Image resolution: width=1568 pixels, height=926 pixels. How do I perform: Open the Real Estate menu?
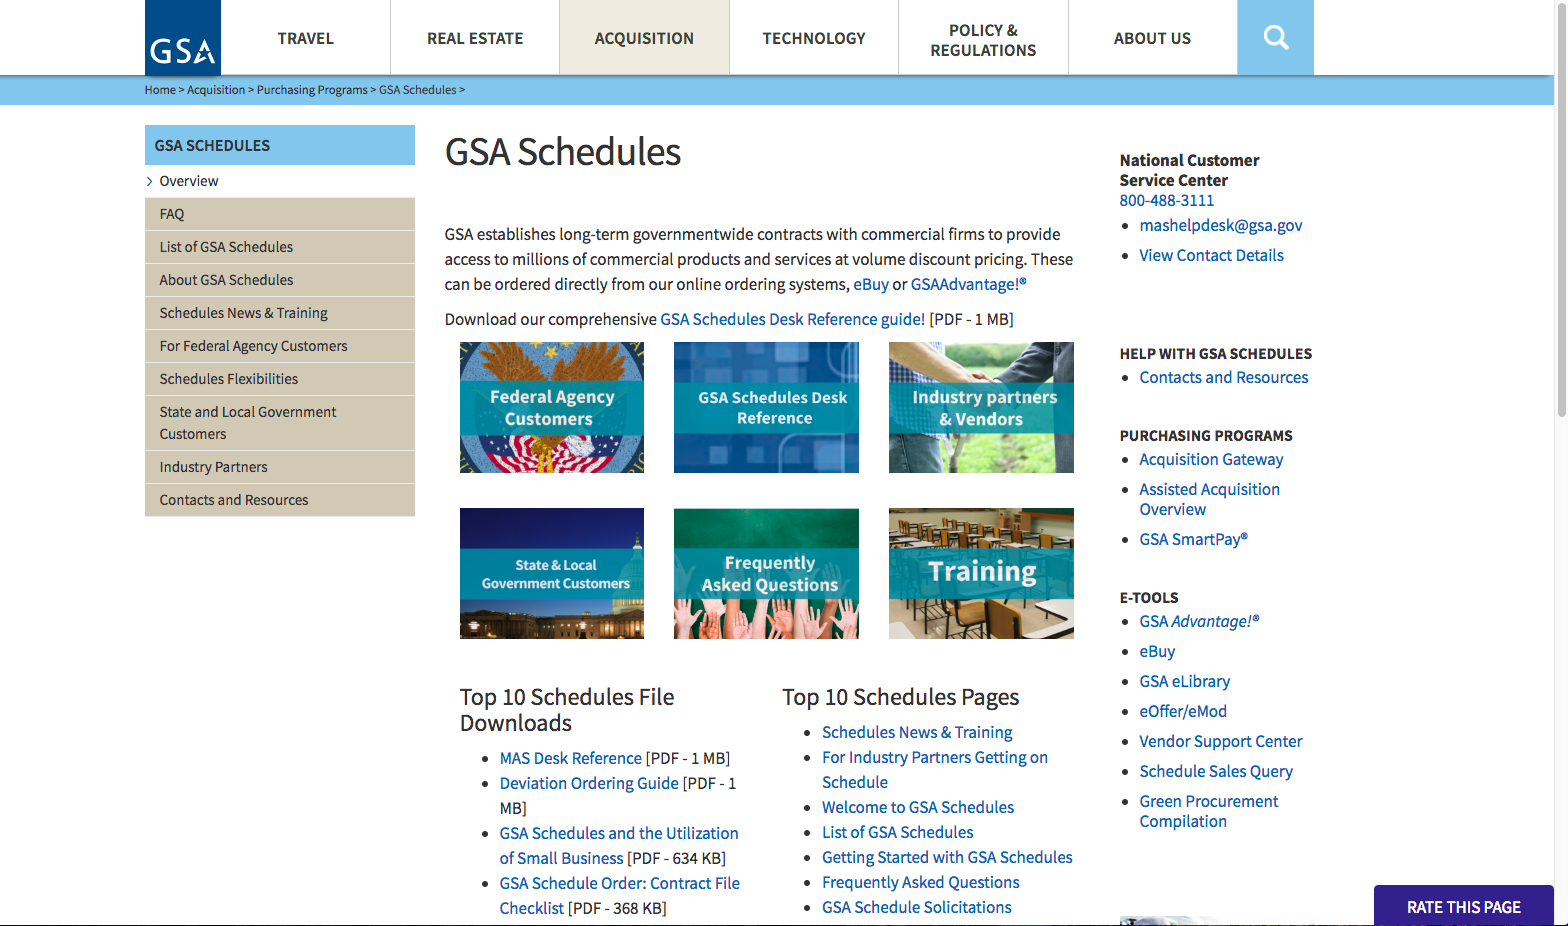tap(475, 38)
